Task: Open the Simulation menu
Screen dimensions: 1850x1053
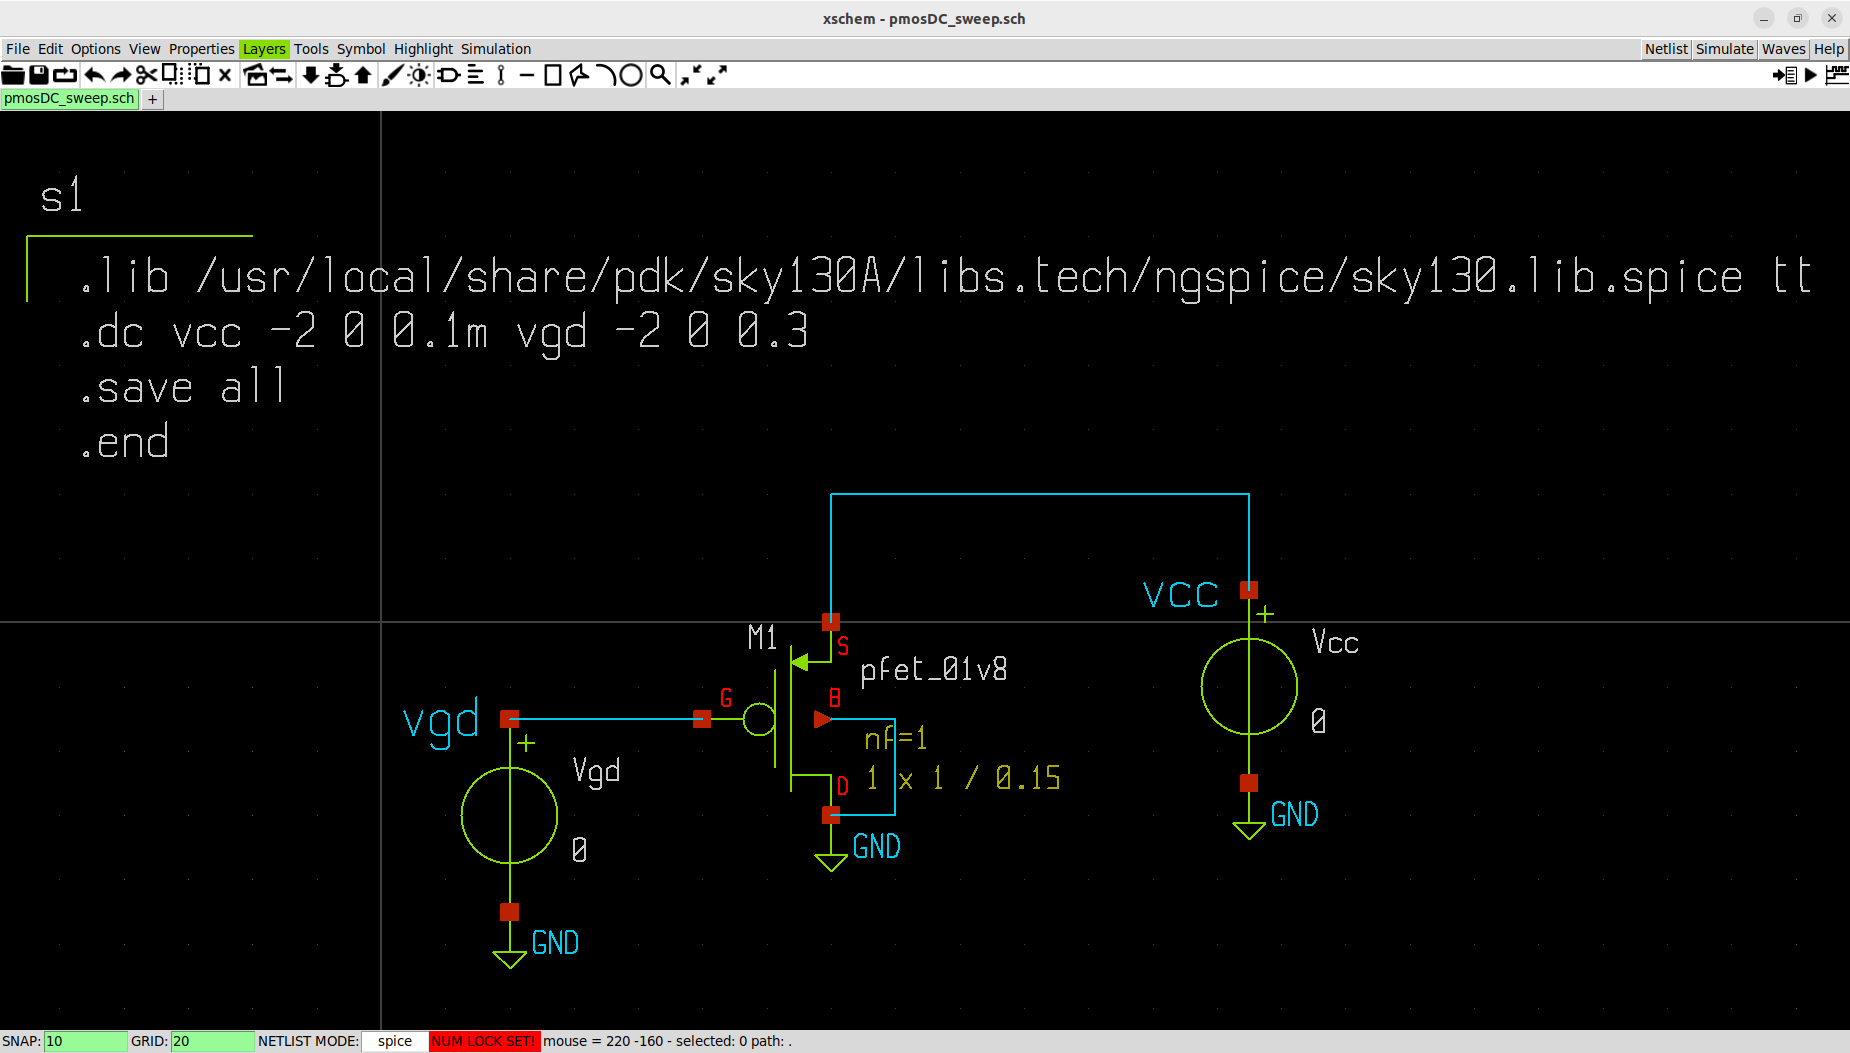Action: (496, 48)
